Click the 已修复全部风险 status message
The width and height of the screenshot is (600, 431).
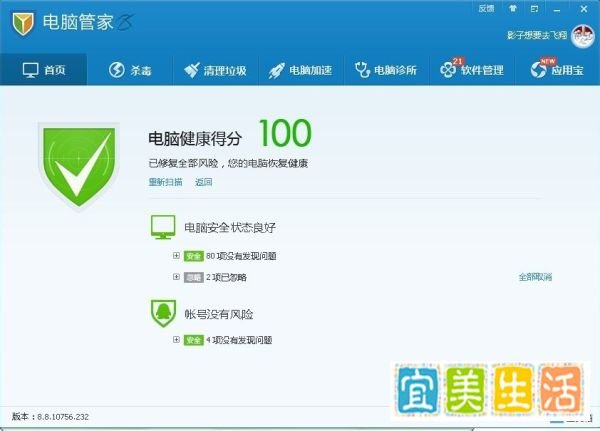tap(228, 163)
